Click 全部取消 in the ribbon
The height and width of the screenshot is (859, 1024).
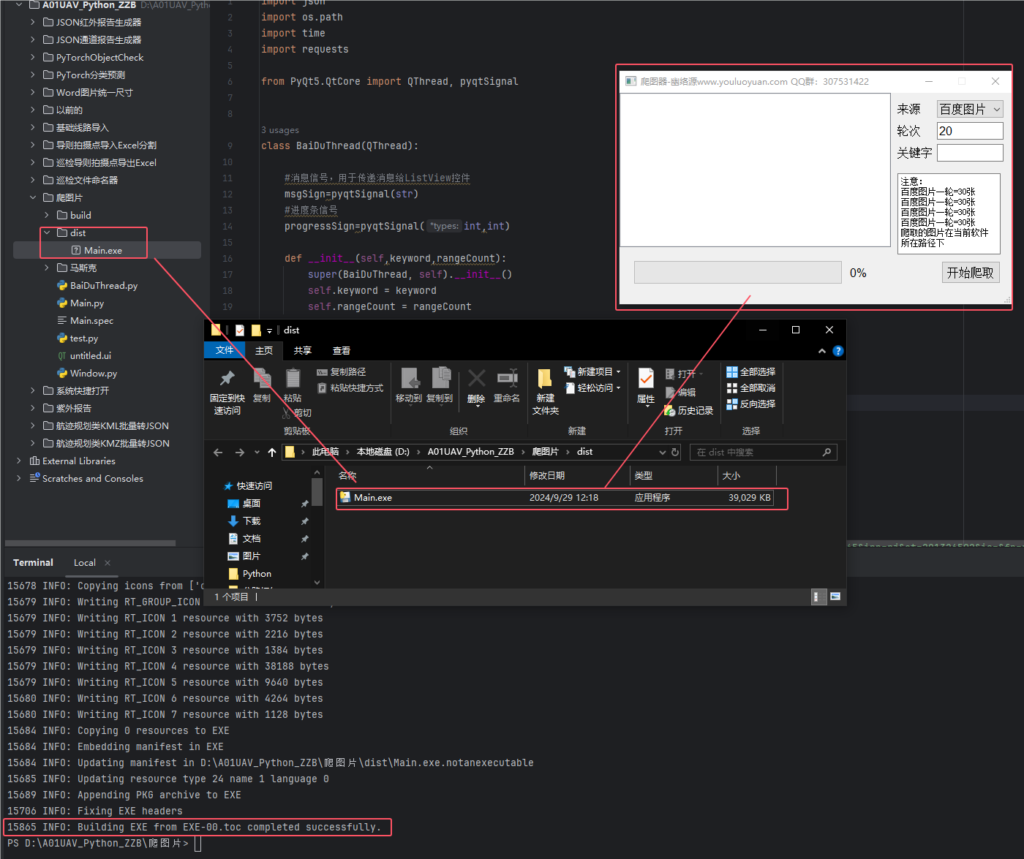coord(751,388)
